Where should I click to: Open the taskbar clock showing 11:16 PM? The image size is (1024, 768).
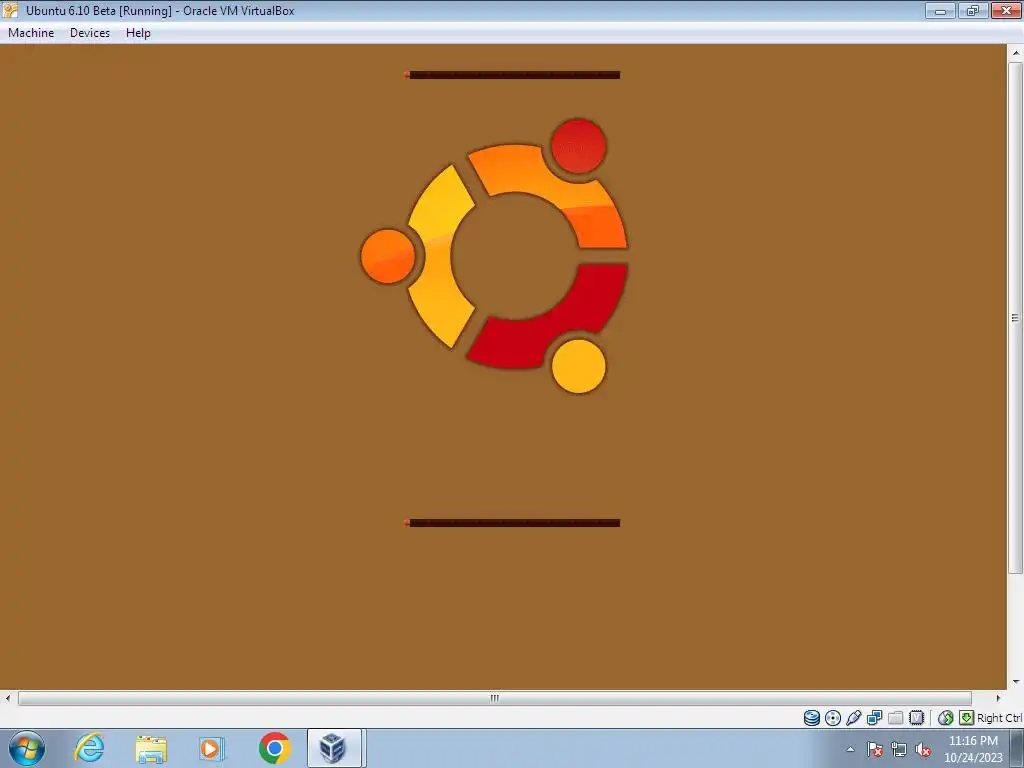[x=973, y=749]
